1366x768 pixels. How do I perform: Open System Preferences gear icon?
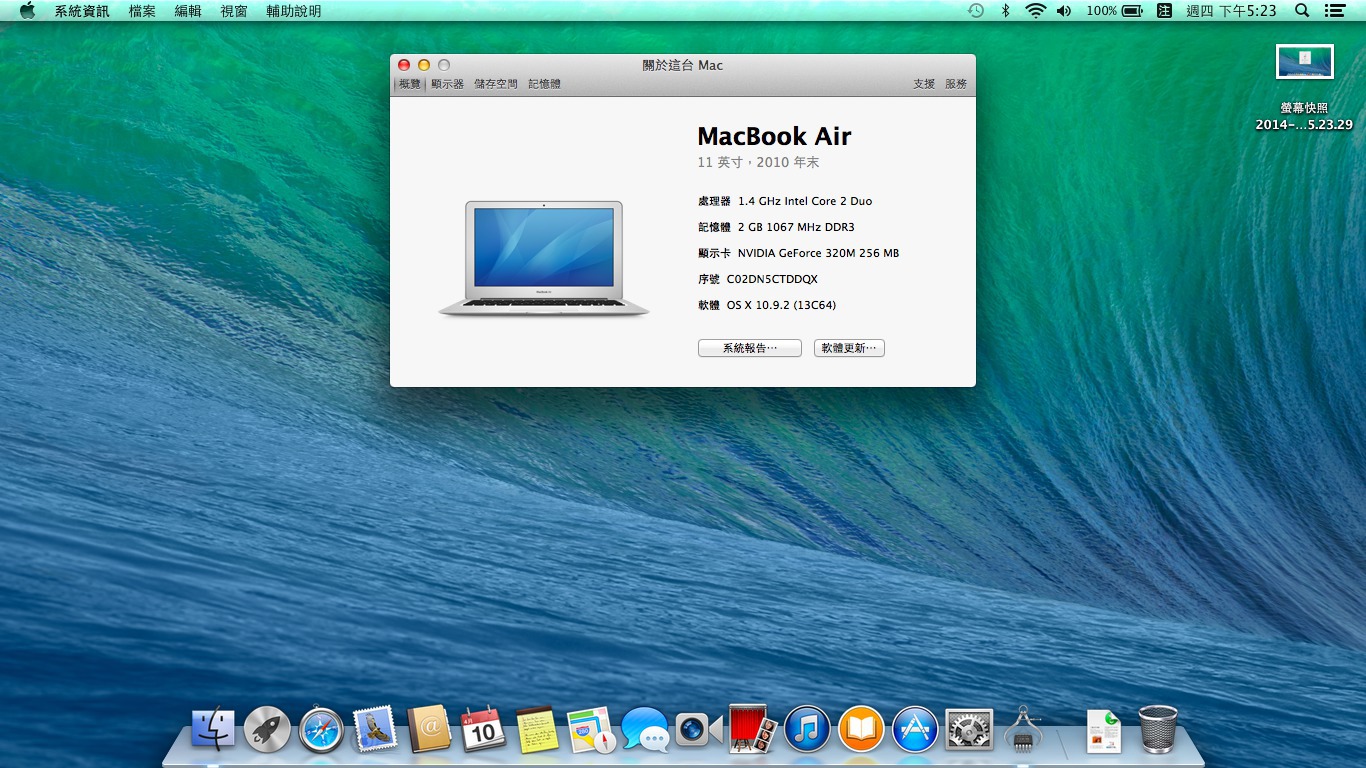tap(969, 730)
